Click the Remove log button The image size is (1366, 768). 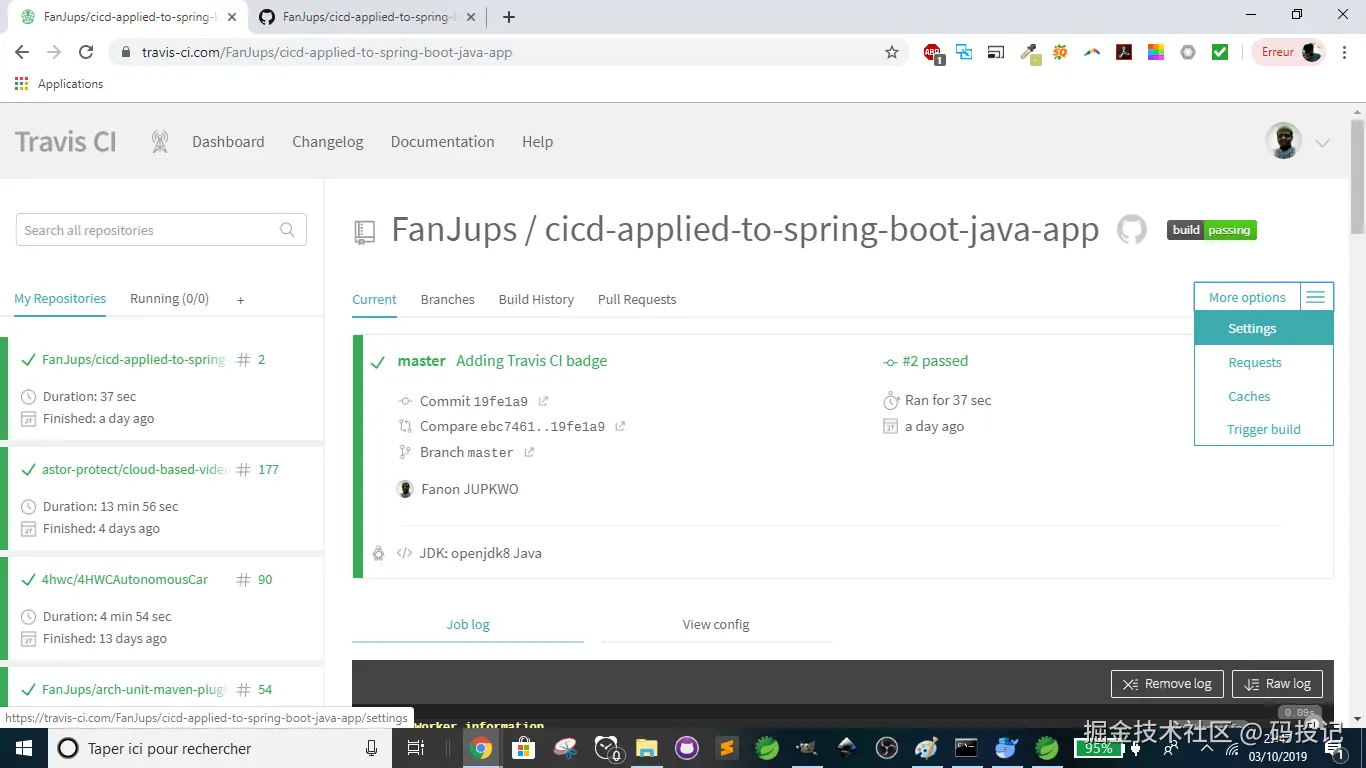coord(1167,684)
